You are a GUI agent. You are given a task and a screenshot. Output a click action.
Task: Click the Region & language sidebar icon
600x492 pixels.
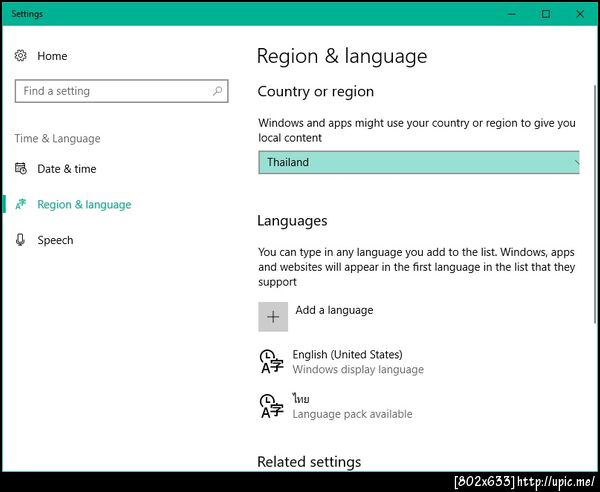[20, 204]
